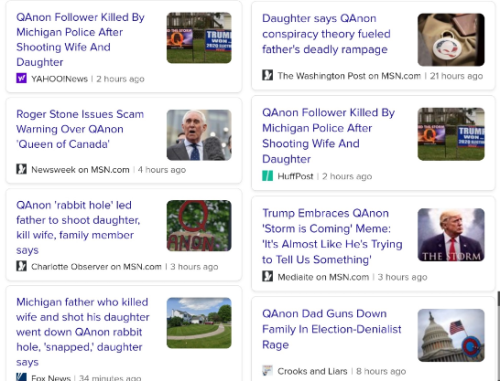The width and height of the screenshot is (500, 381).
Task: Click the Q keychain thumbnail image
Action: pyautogui.click(x=451, y=40)
